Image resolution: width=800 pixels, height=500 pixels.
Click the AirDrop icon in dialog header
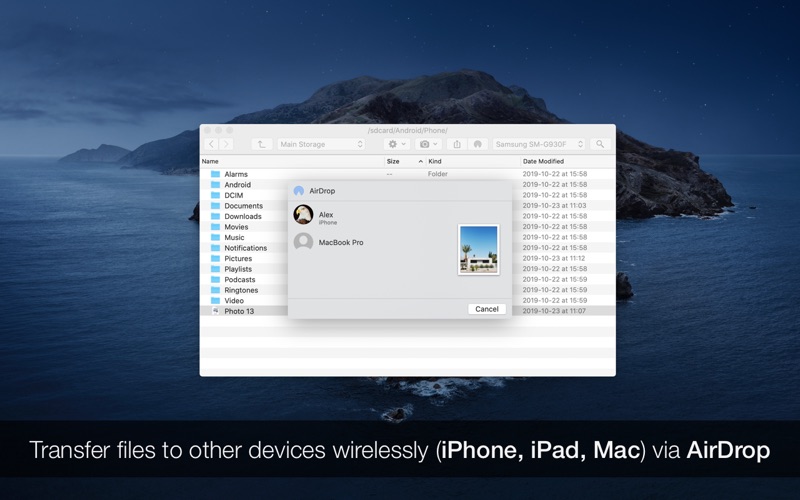click(x=299, y=191)
